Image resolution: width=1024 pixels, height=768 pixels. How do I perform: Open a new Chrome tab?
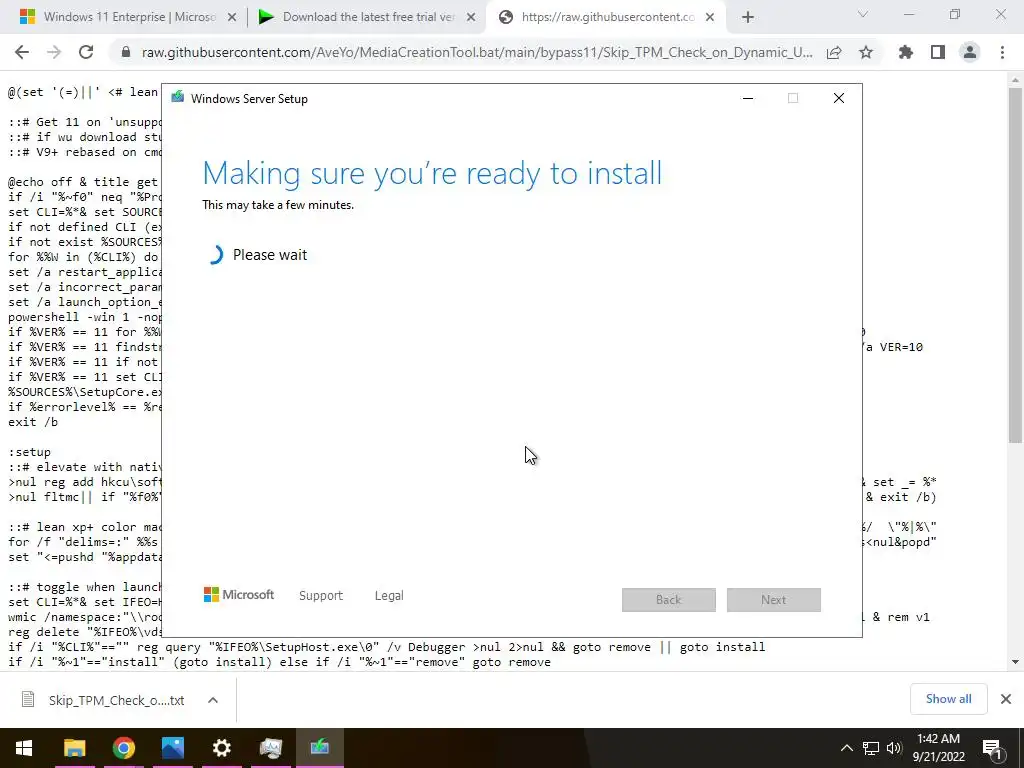click(748, 18)
